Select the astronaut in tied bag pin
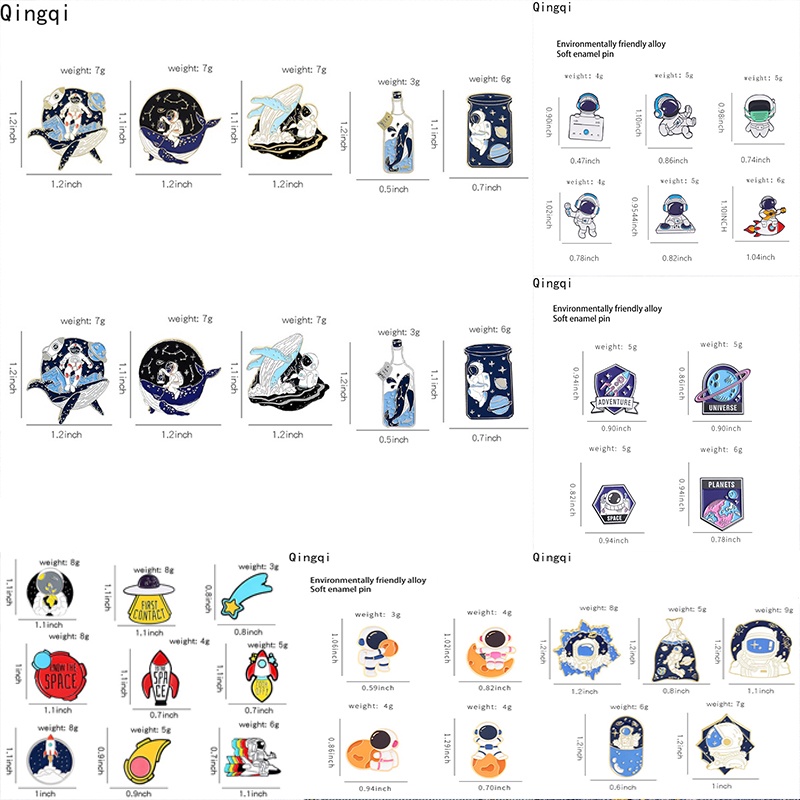800x800 pixels. (674, 650)
